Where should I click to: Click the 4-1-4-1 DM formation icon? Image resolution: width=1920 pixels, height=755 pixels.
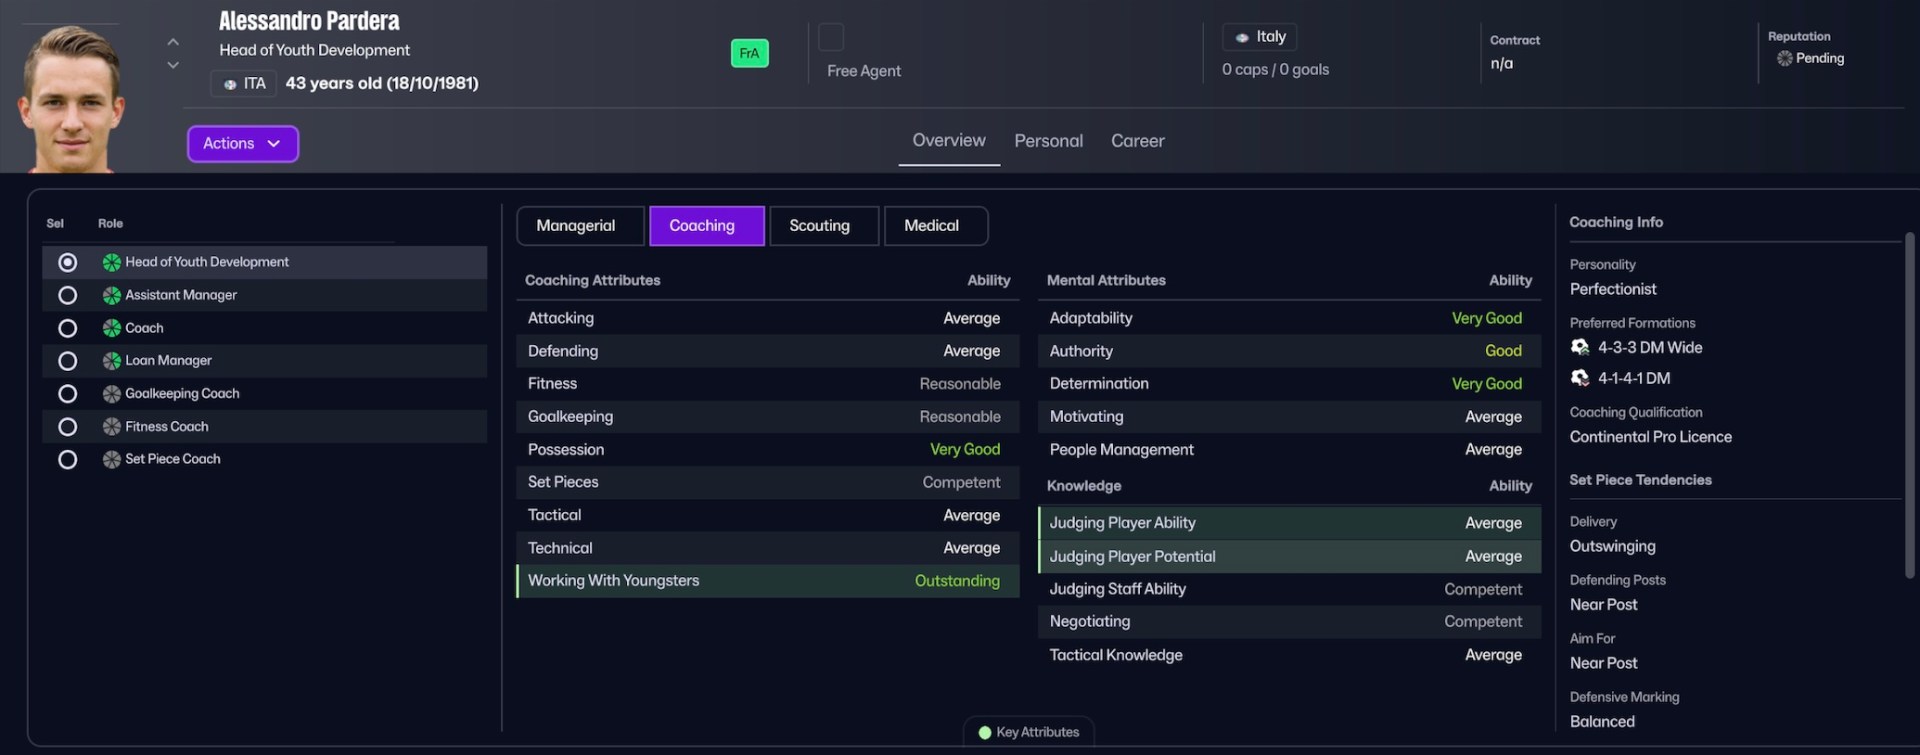[x=1580, y=378]
